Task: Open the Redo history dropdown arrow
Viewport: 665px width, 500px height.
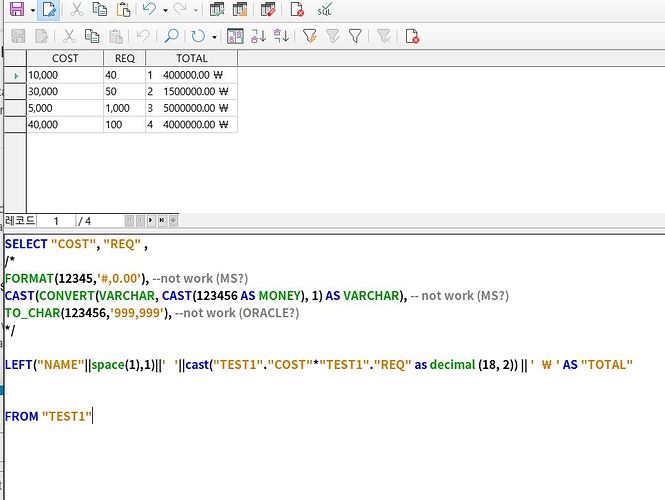Action: [196, 10]
